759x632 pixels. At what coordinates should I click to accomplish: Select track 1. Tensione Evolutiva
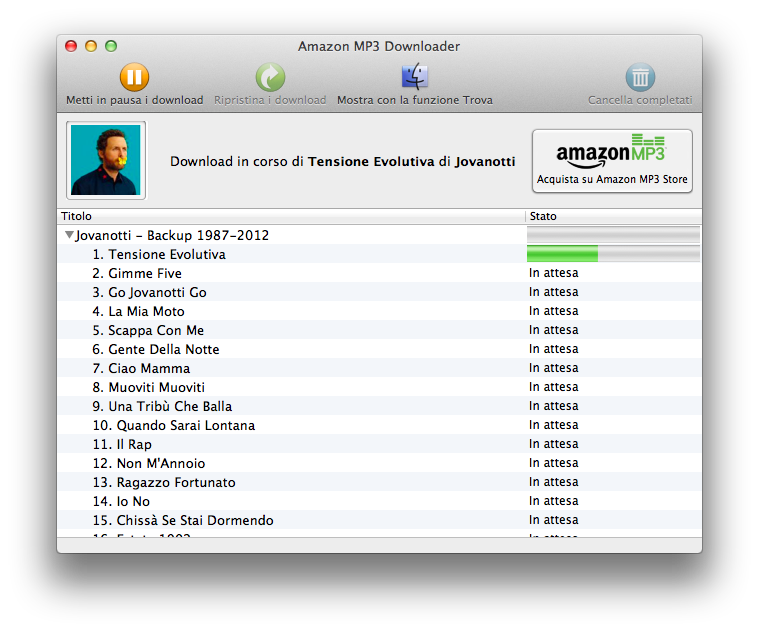[159, 255]
